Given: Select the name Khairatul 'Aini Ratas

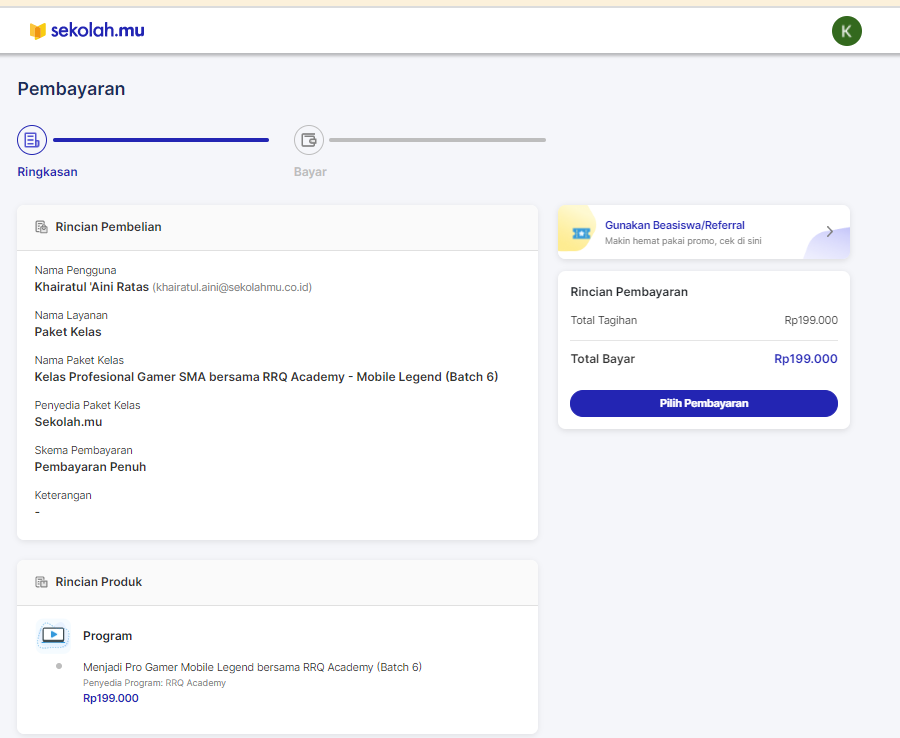Looking at the screenshot, I should [92, 287].
